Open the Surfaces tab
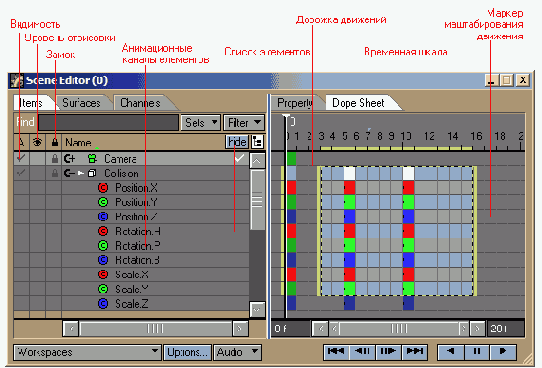This screenshot has width=542, height=368. coord(82,103)
